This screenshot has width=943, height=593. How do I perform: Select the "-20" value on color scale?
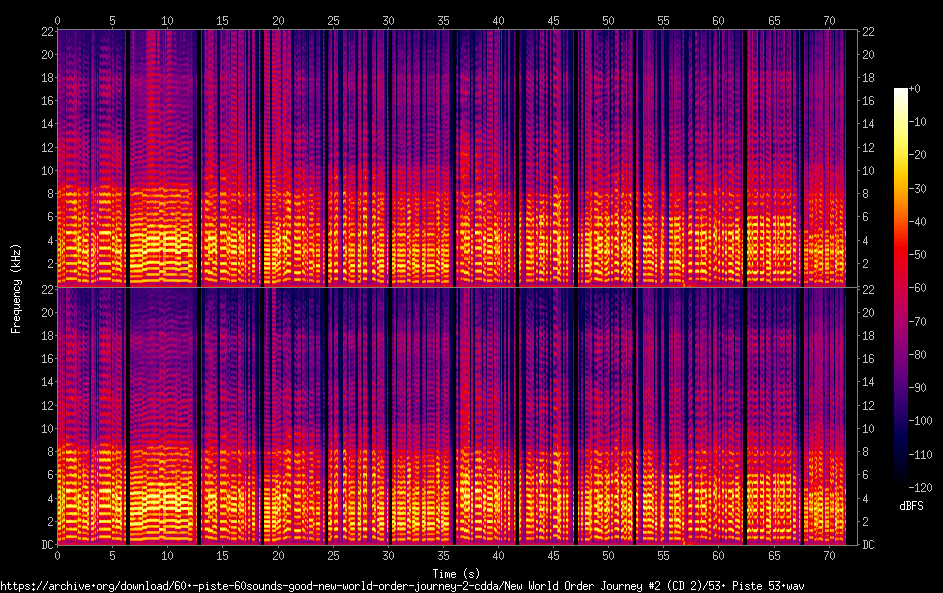917,155
